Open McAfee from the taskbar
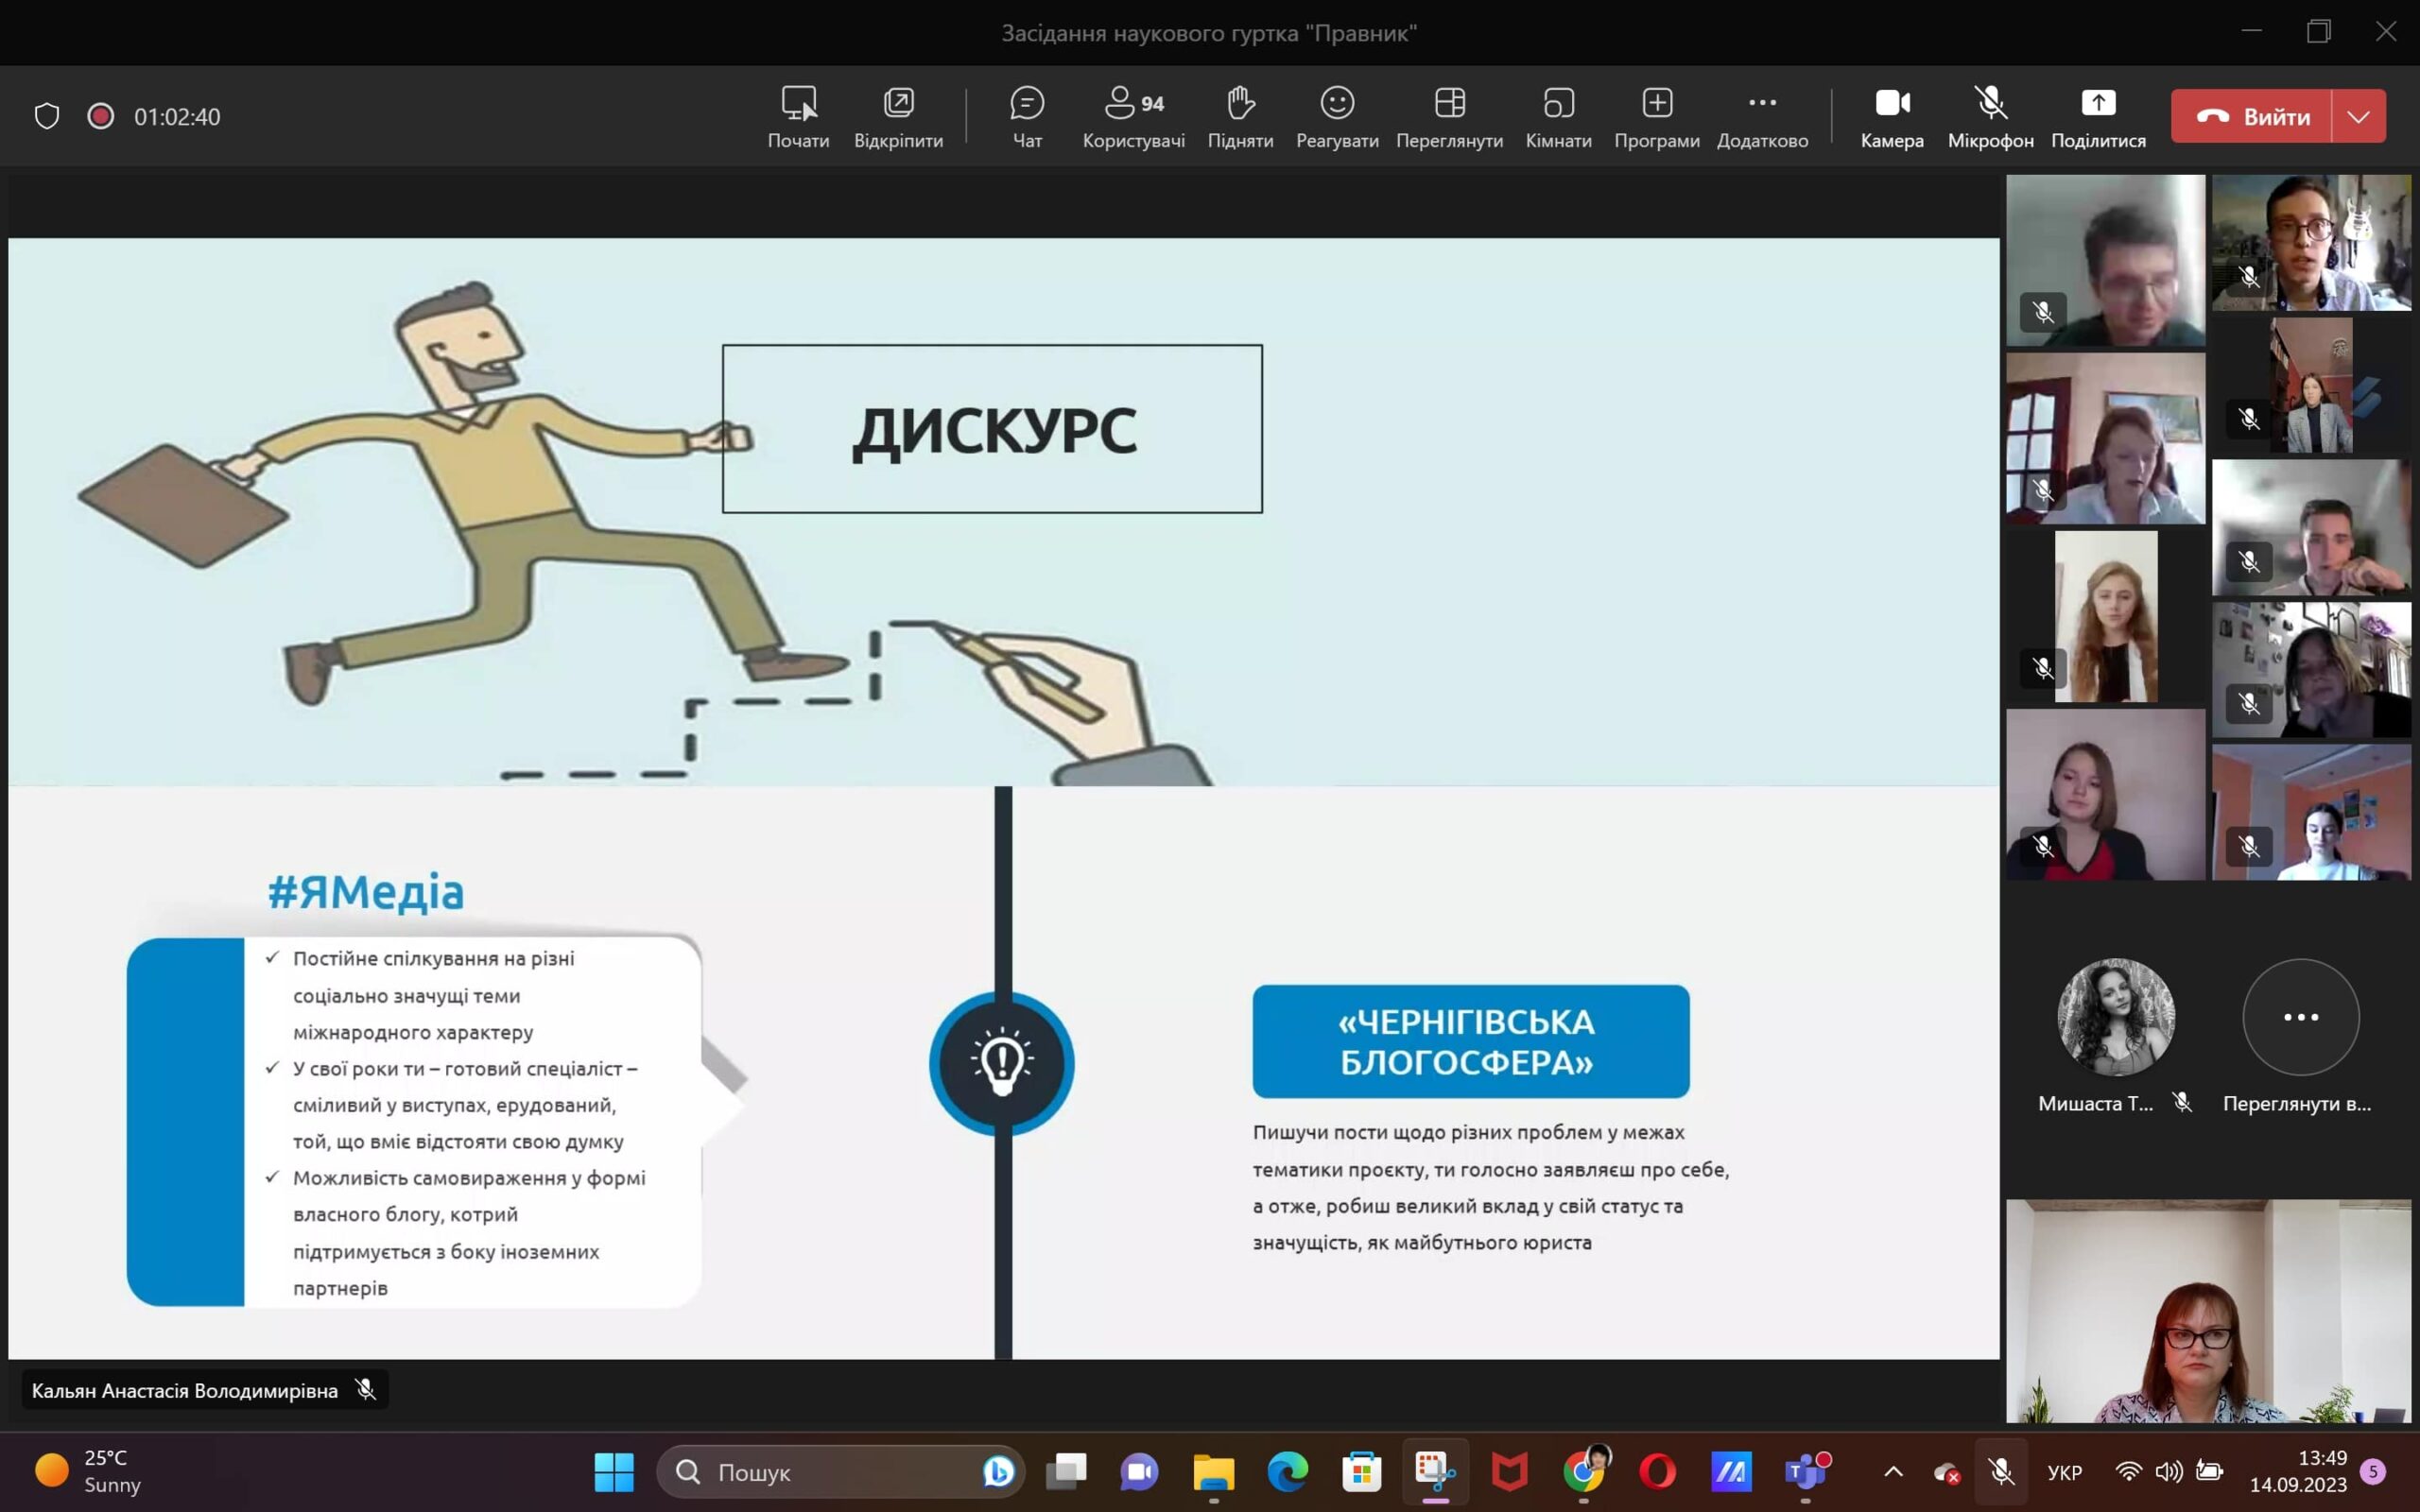The image size is (2420, 1512). 1509,1472
